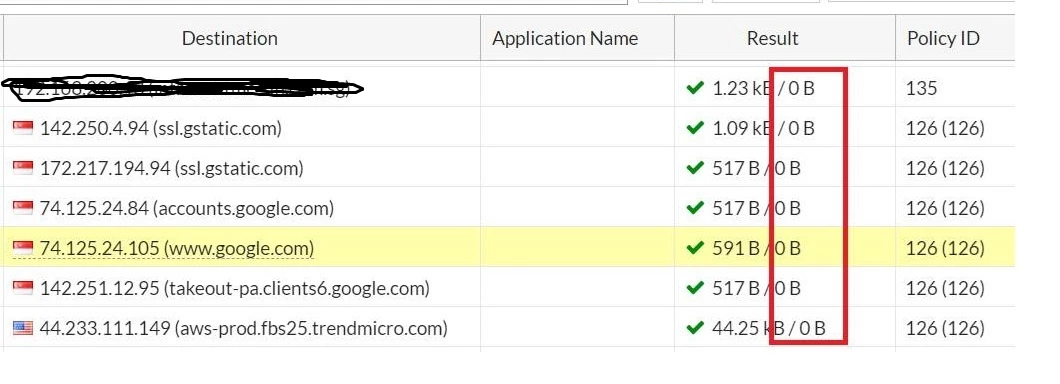Click the flag next to takeout-pa.clients6.google.com
The height and width of the screenshot is (384, 1060).
[x=22, y=288]
